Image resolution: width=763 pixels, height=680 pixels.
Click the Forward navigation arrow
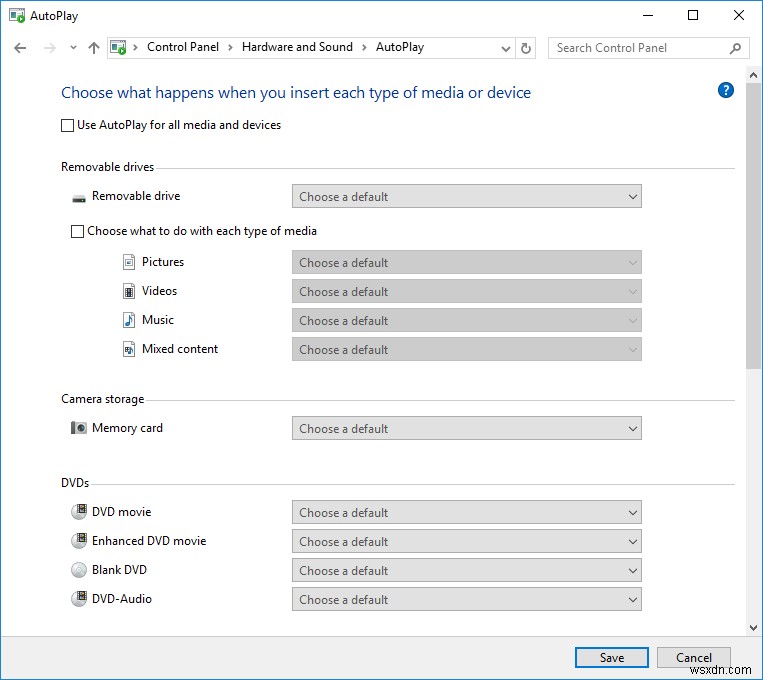49,48
